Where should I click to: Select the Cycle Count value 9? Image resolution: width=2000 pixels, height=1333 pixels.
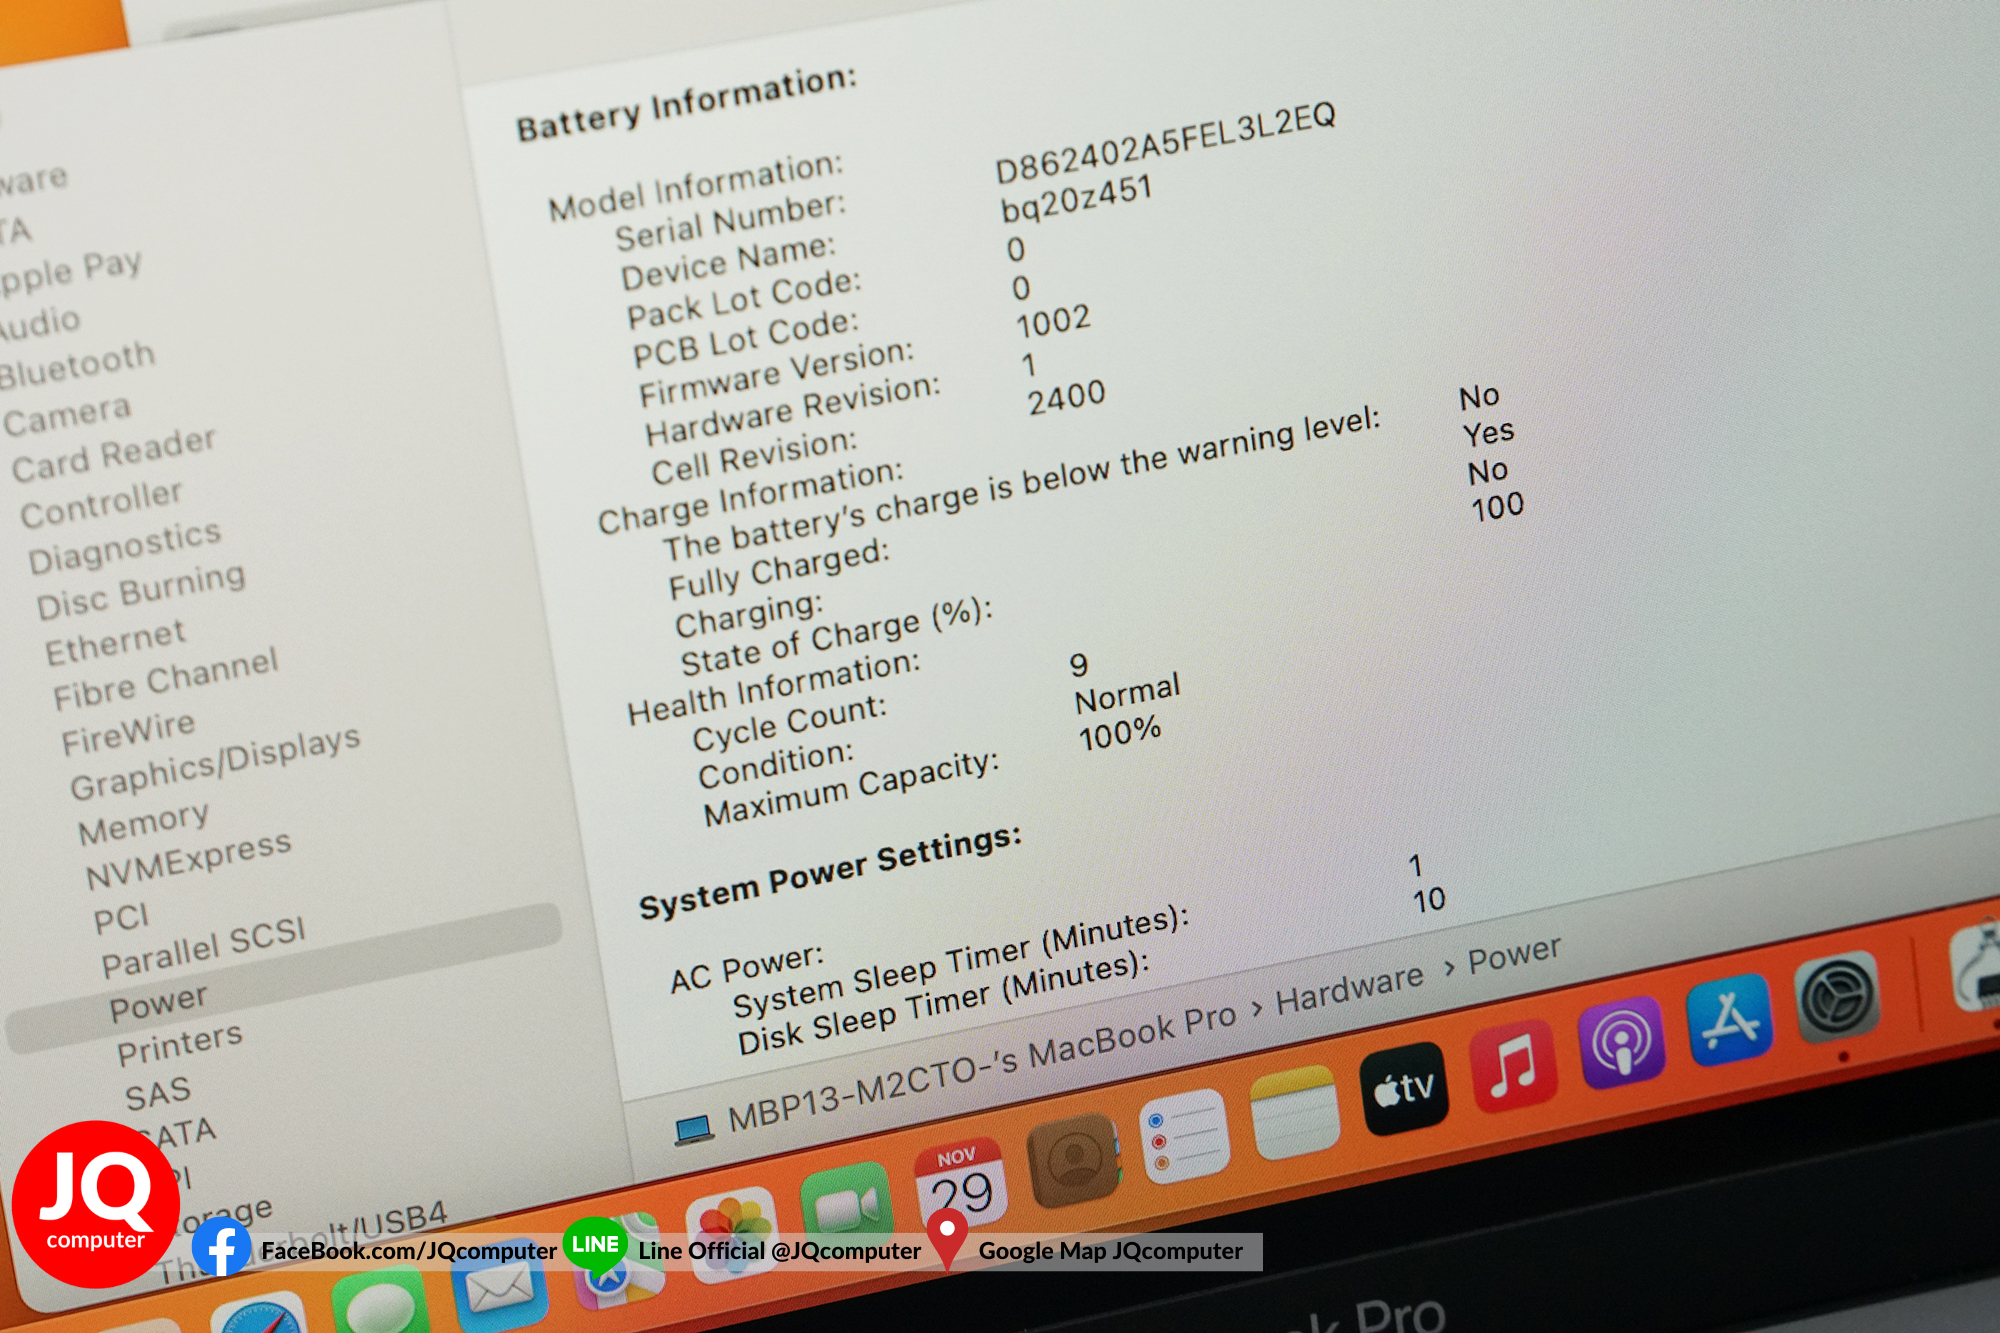point(1078,664)
